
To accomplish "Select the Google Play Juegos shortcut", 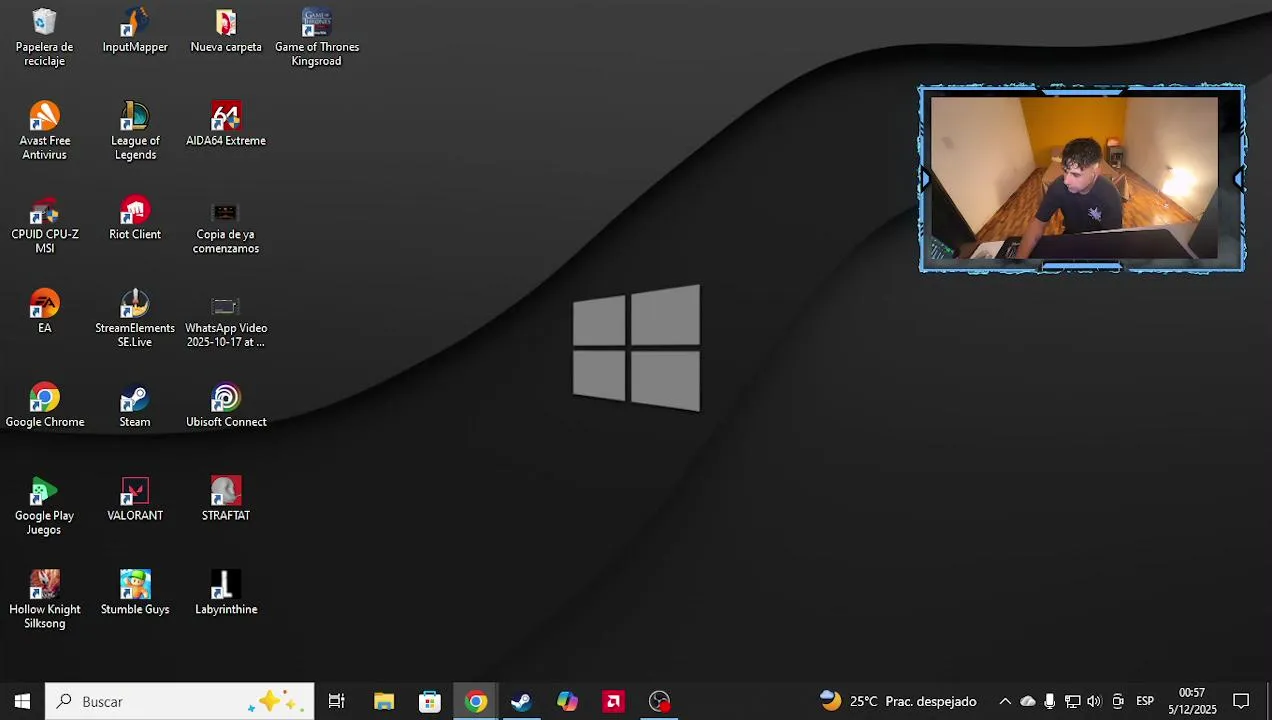I will [x=44, y=506].
